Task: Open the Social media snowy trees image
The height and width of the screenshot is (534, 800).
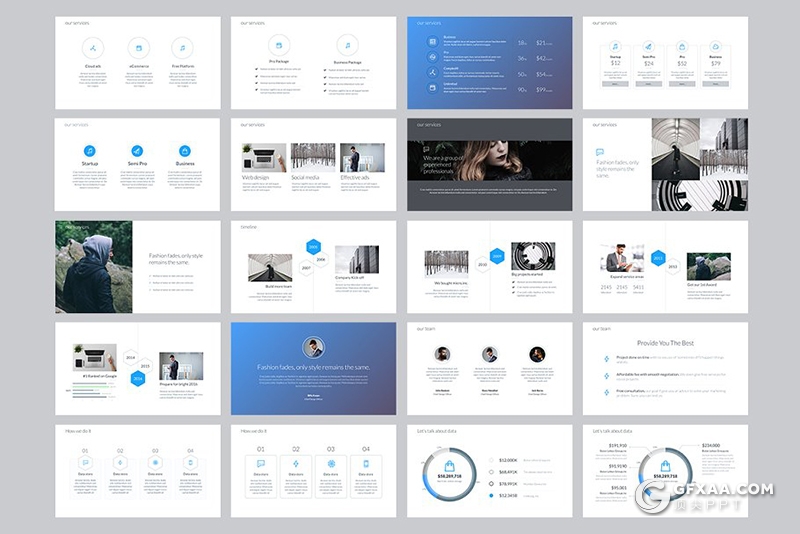Action: (x=313, y=157)
